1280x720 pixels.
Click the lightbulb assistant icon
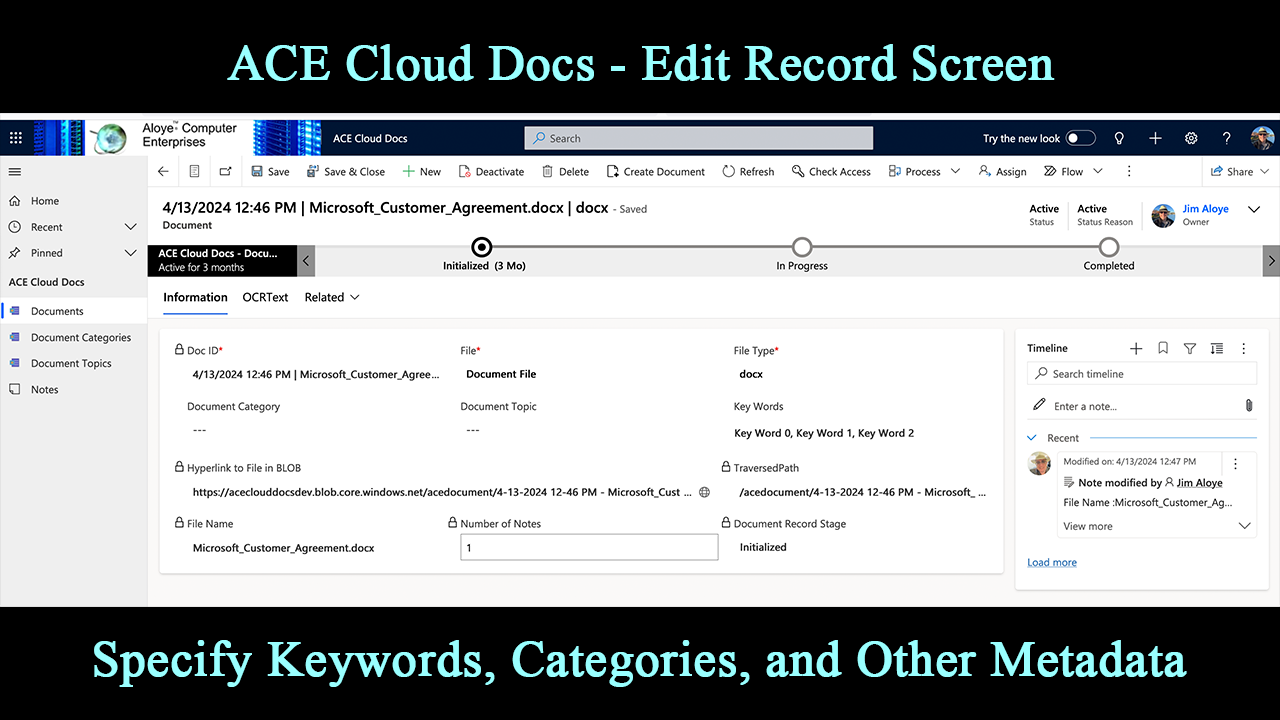click(1119, 138)
